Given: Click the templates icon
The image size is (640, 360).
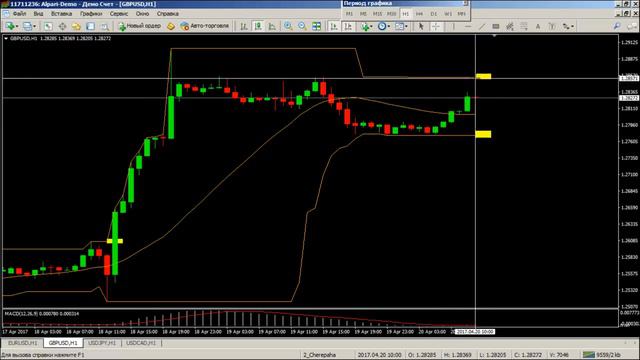Looking at the screenshot, I should click(x=399, y=26).
